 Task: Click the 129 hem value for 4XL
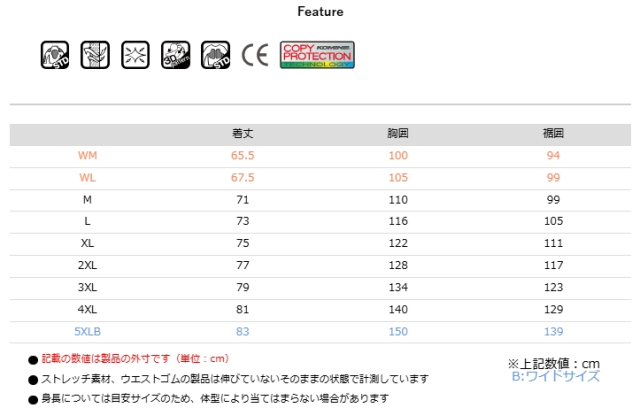tap(553, 309)
